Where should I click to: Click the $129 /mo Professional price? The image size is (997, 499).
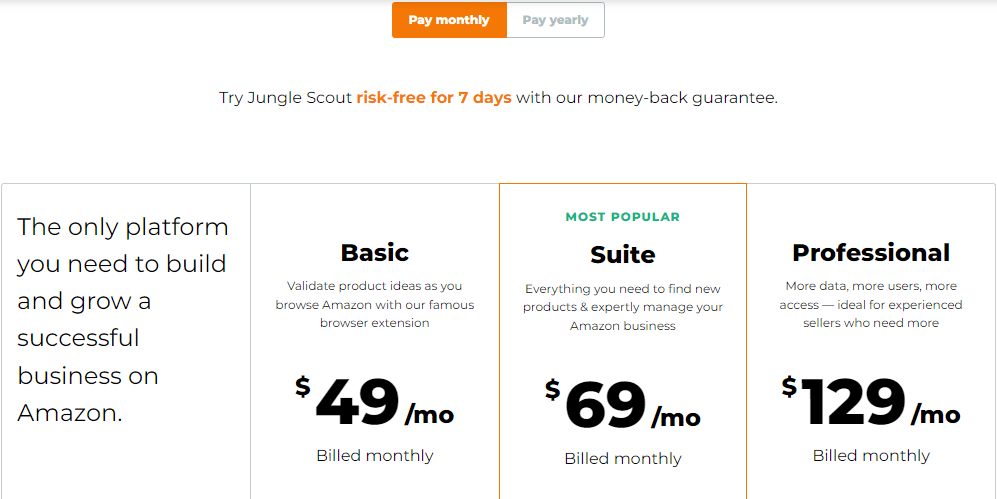pos(871,403)
